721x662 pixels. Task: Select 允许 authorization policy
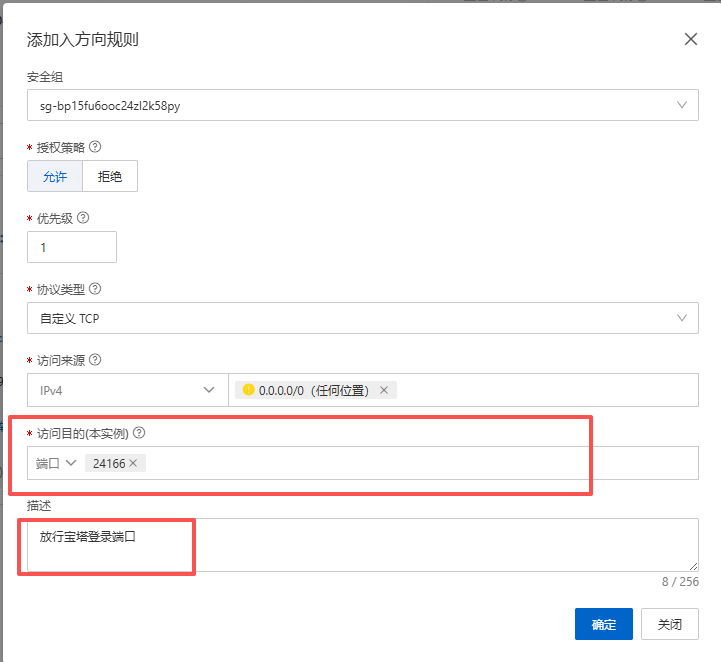click(x=54, y=176)
